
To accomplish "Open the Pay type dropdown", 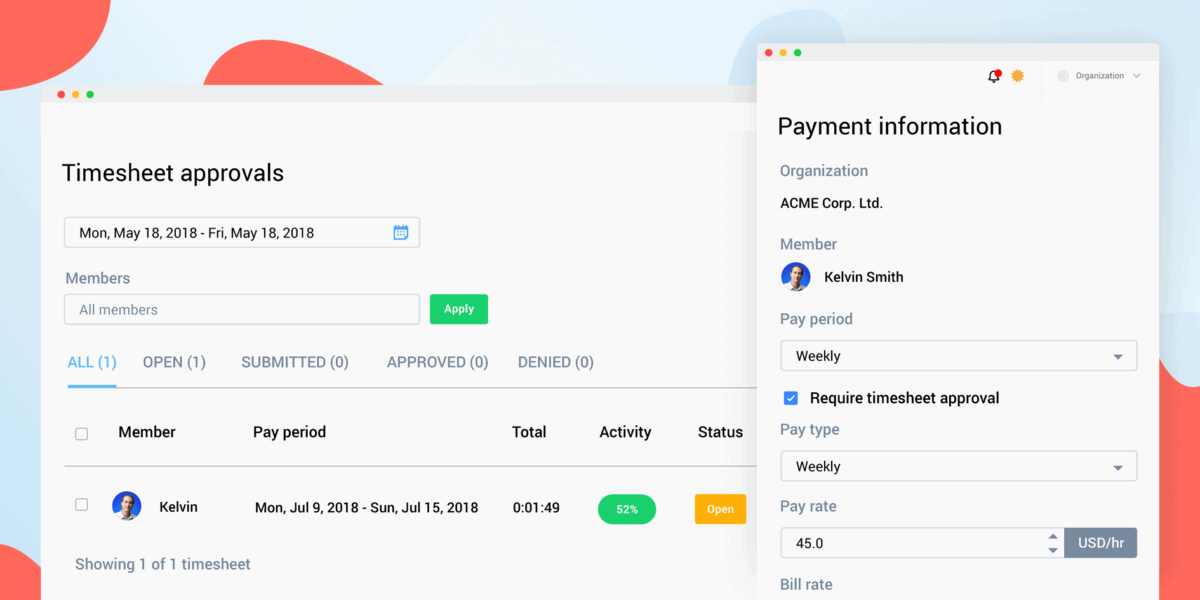I will [958, 466].
